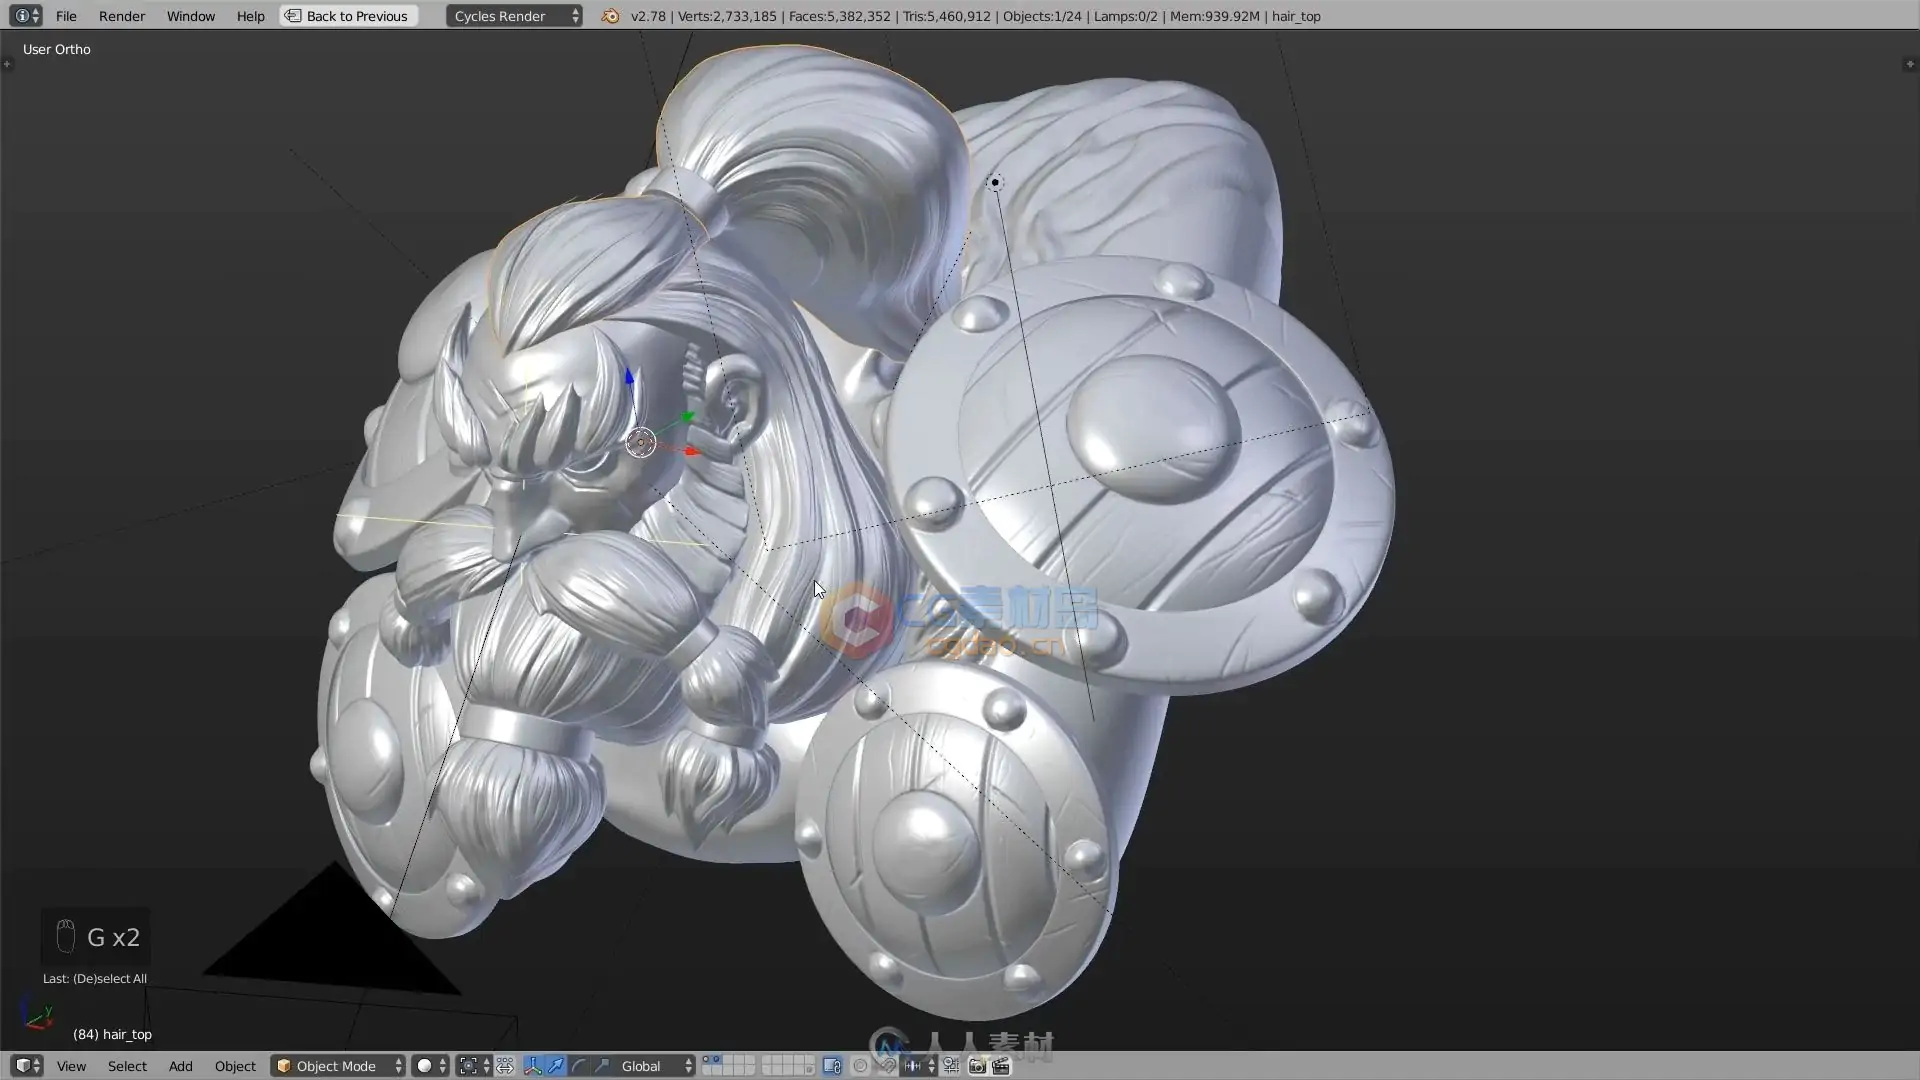The width and height of the screenshot is (1920, 1080).
Task: Open the Global transform orientation dropdown
Action: pos(655,1066)
